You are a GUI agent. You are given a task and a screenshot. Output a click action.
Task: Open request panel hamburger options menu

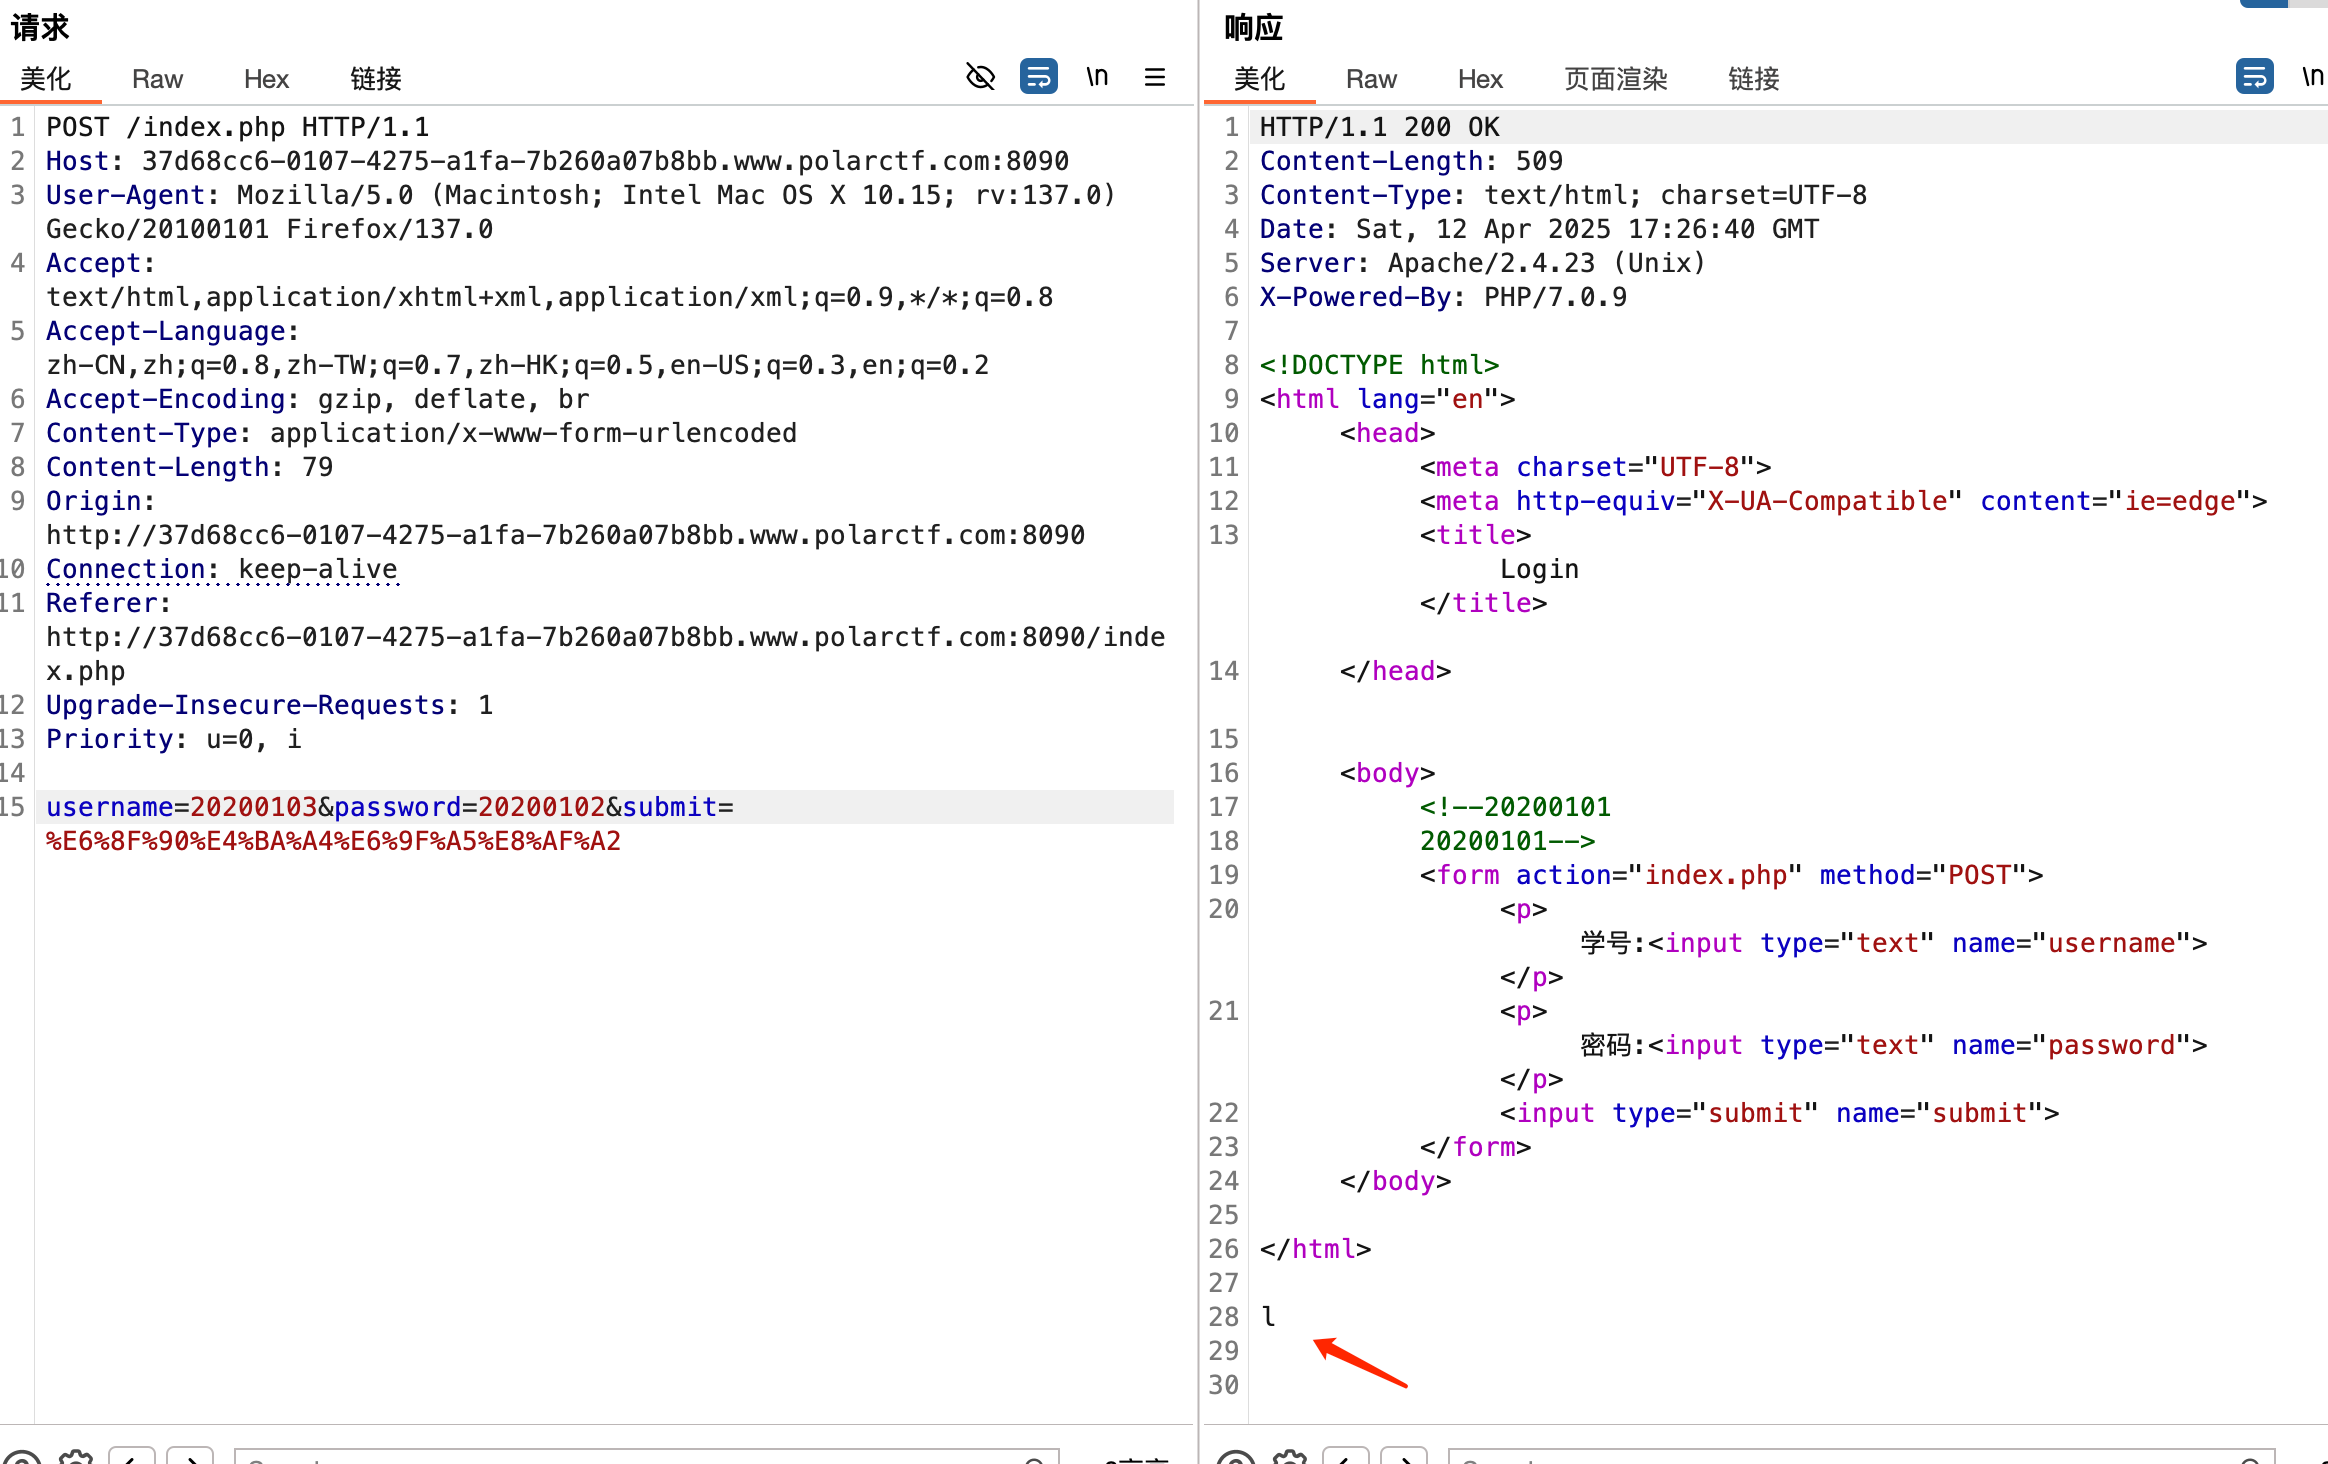click(1155, 77)
